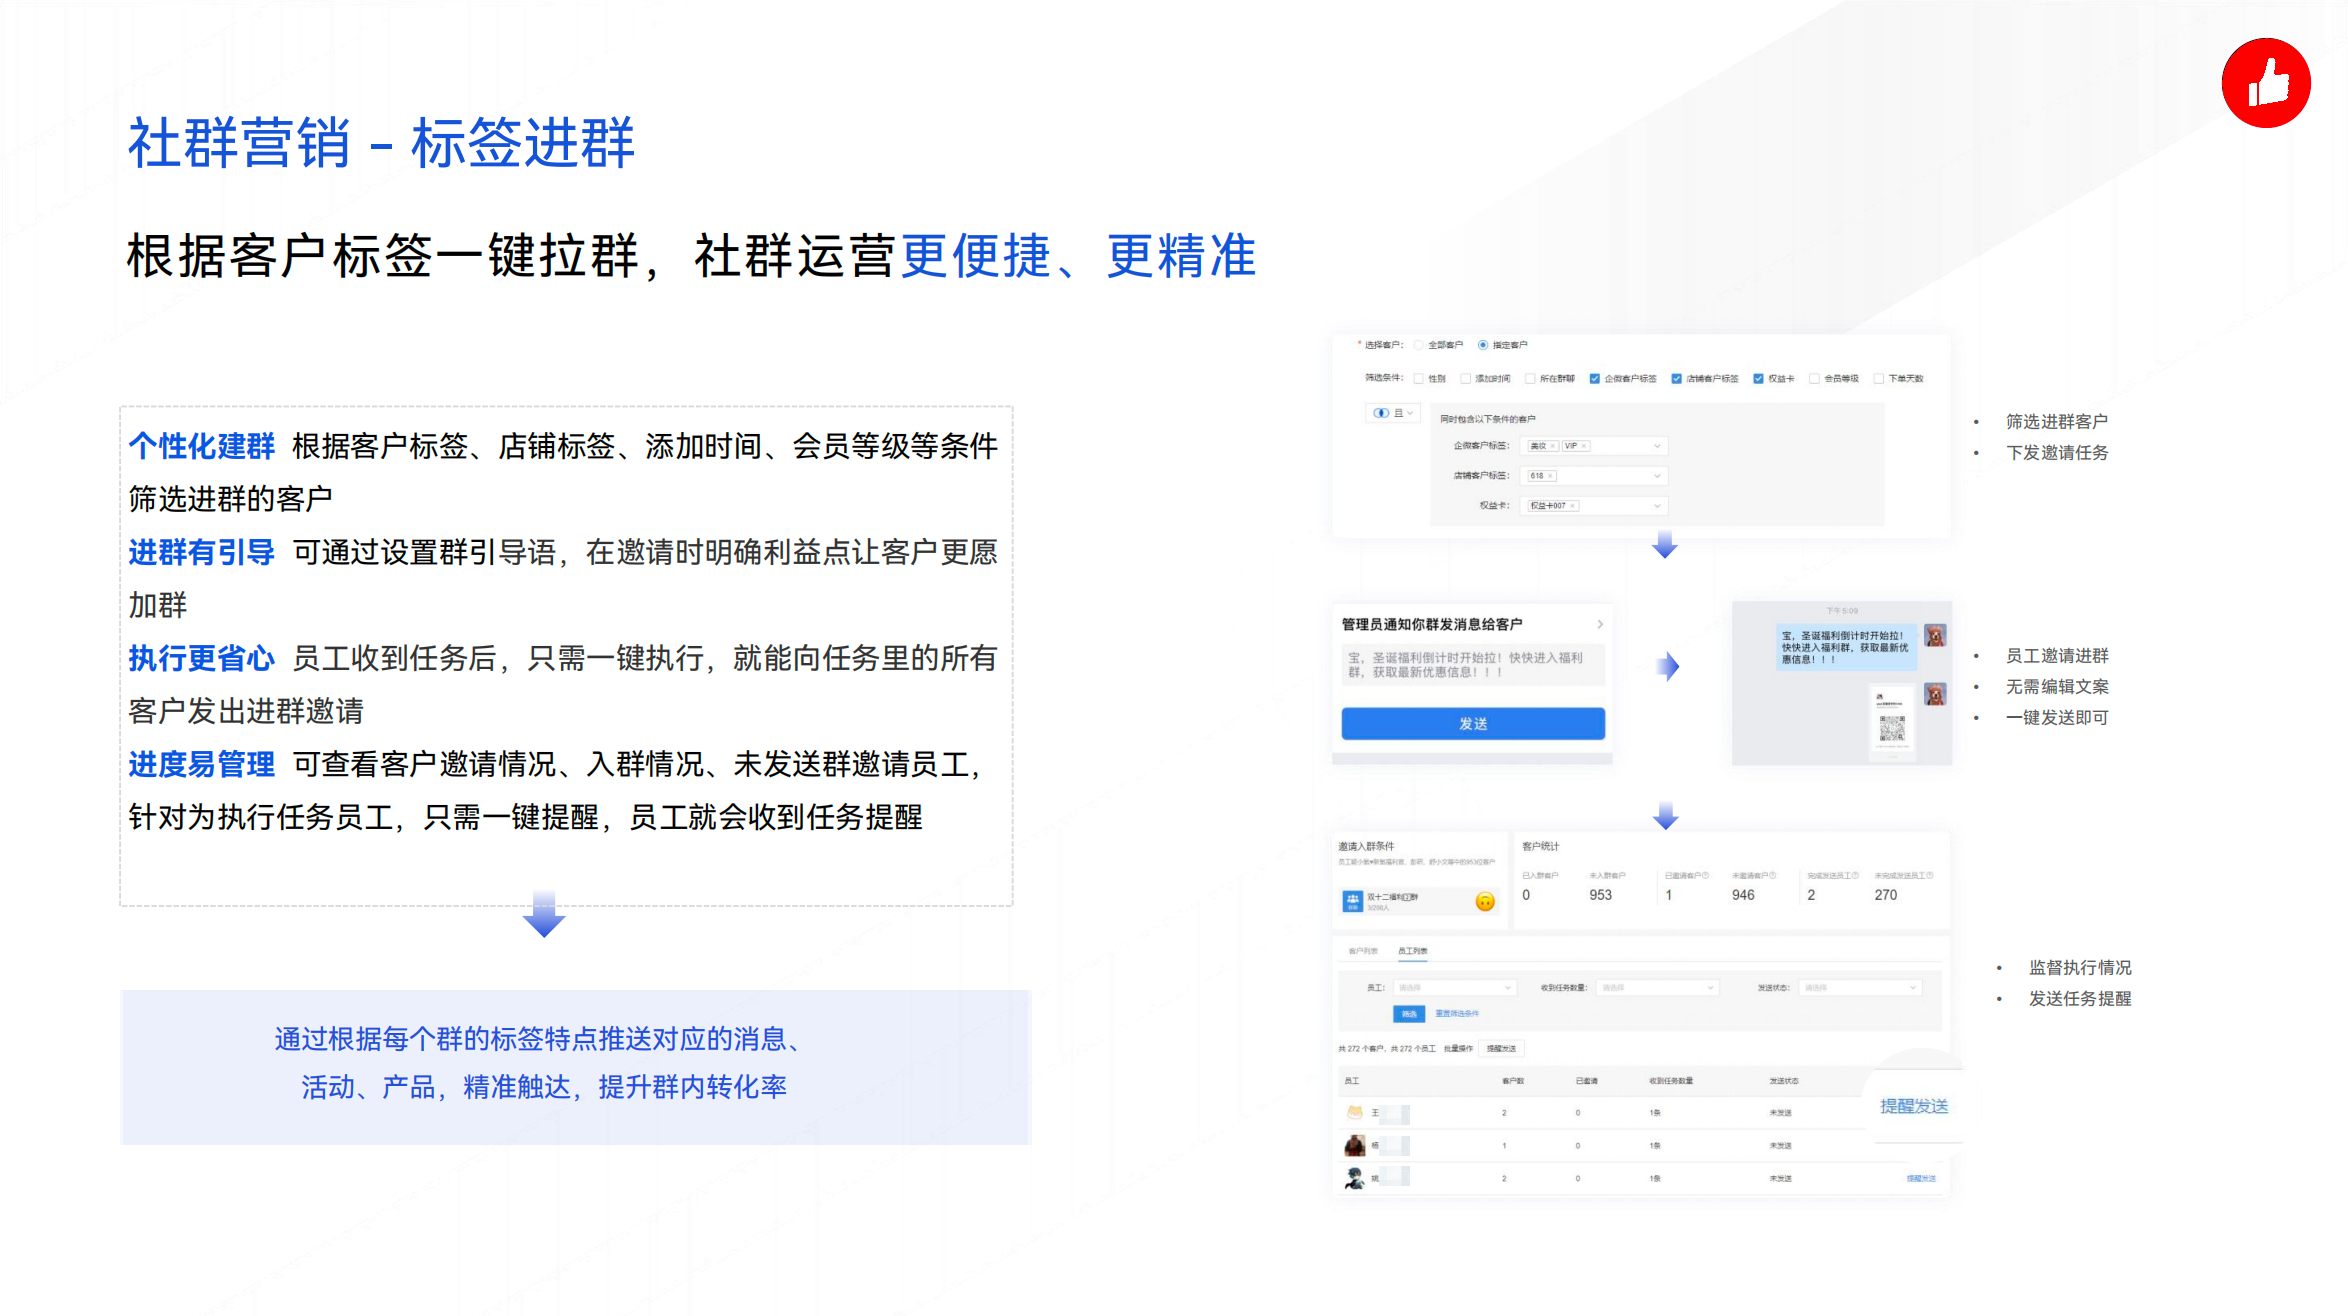Click the avatar of employee 姚
Viewport: 2348px width, 1316px height.
tap(1354, 1178)
